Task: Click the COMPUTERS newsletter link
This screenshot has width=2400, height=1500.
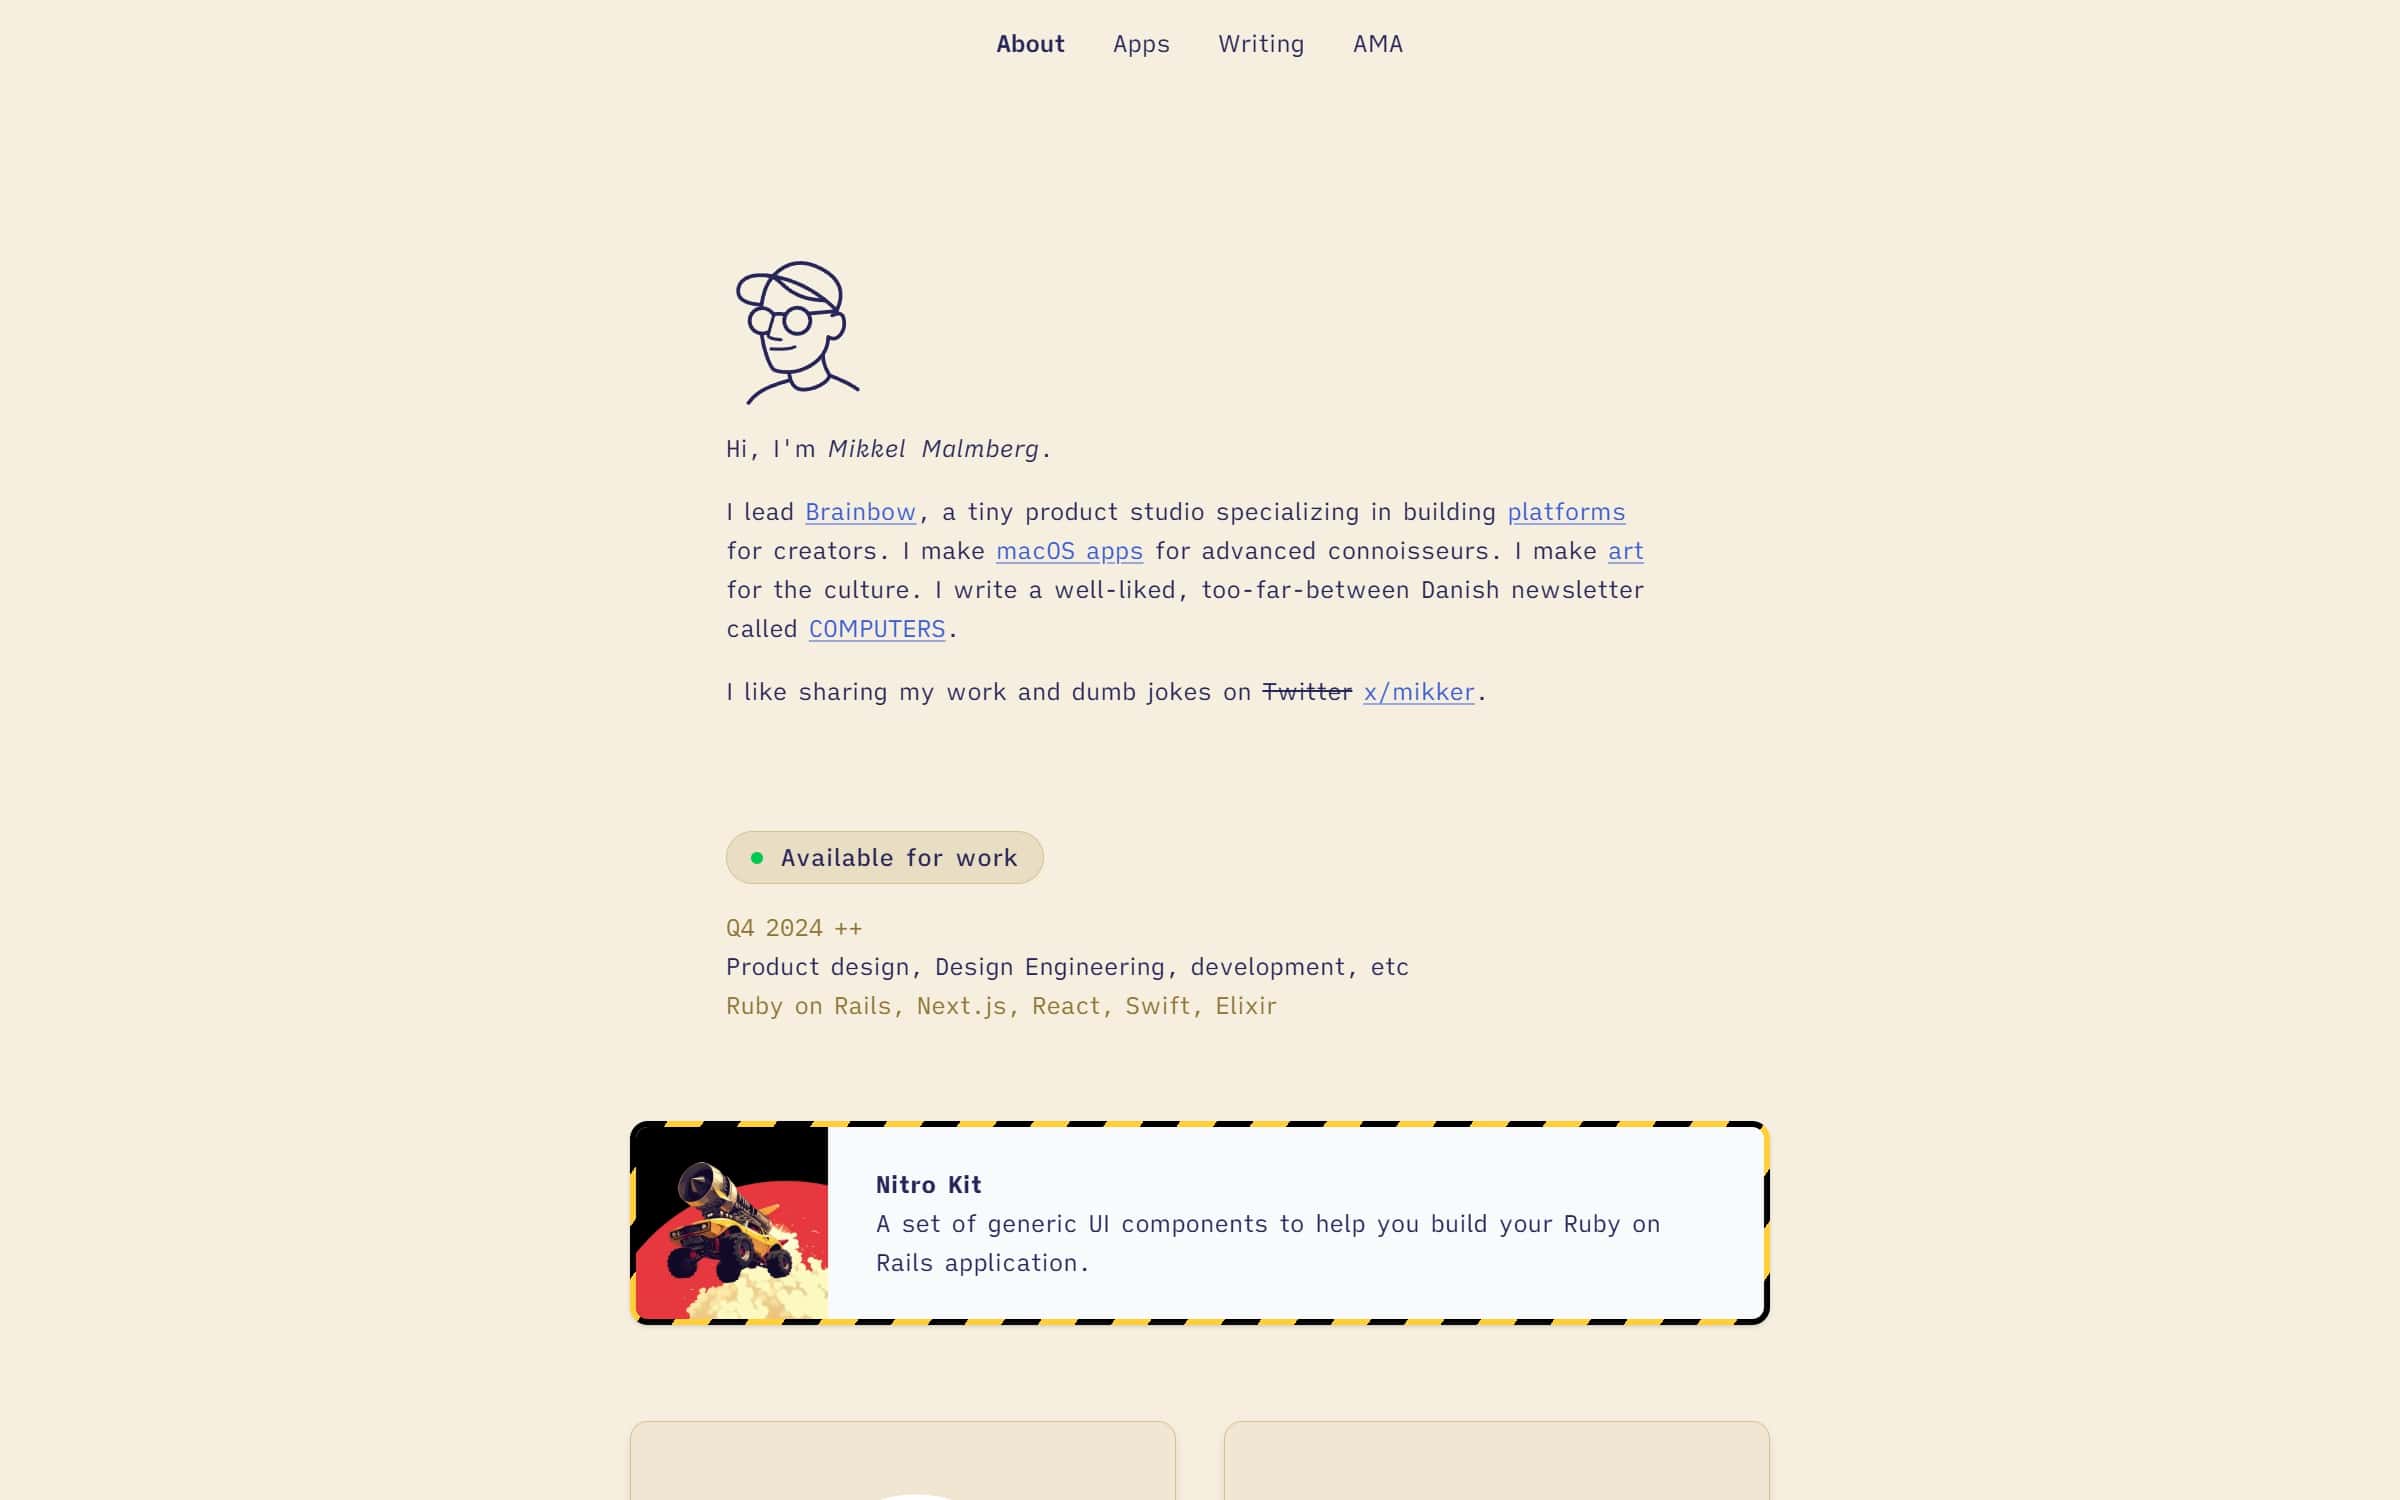Action: click(x=876, y=627)
